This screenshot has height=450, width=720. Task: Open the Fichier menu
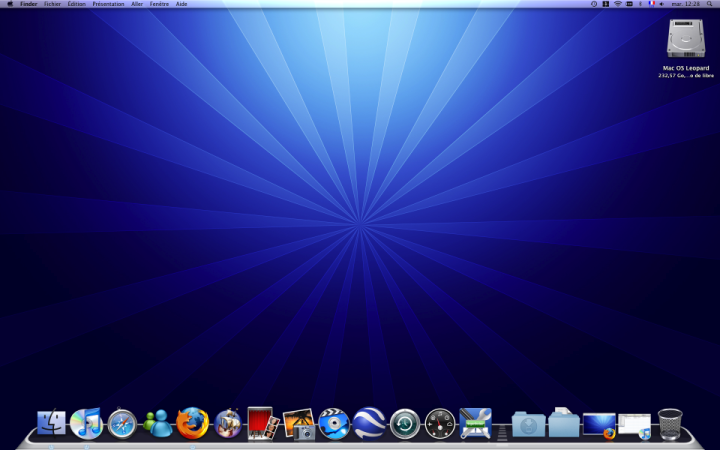(52, 4)
